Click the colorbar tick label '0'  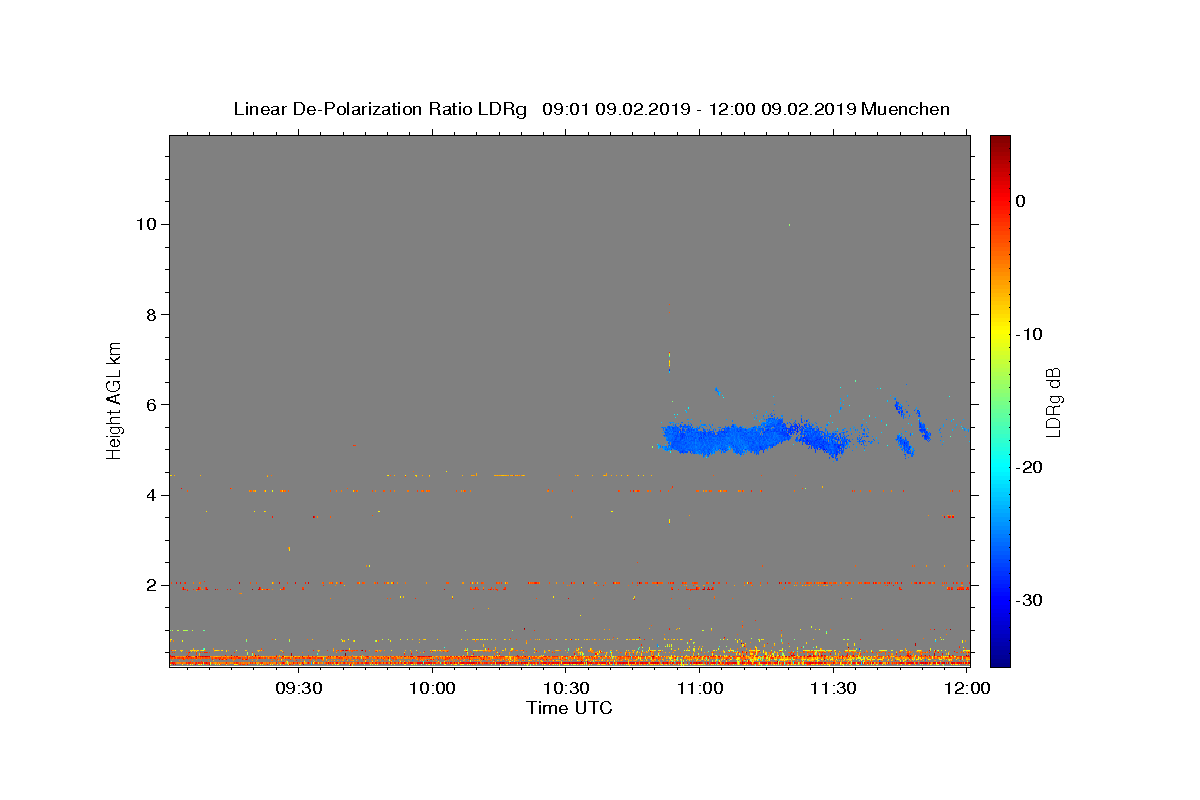1021,201
